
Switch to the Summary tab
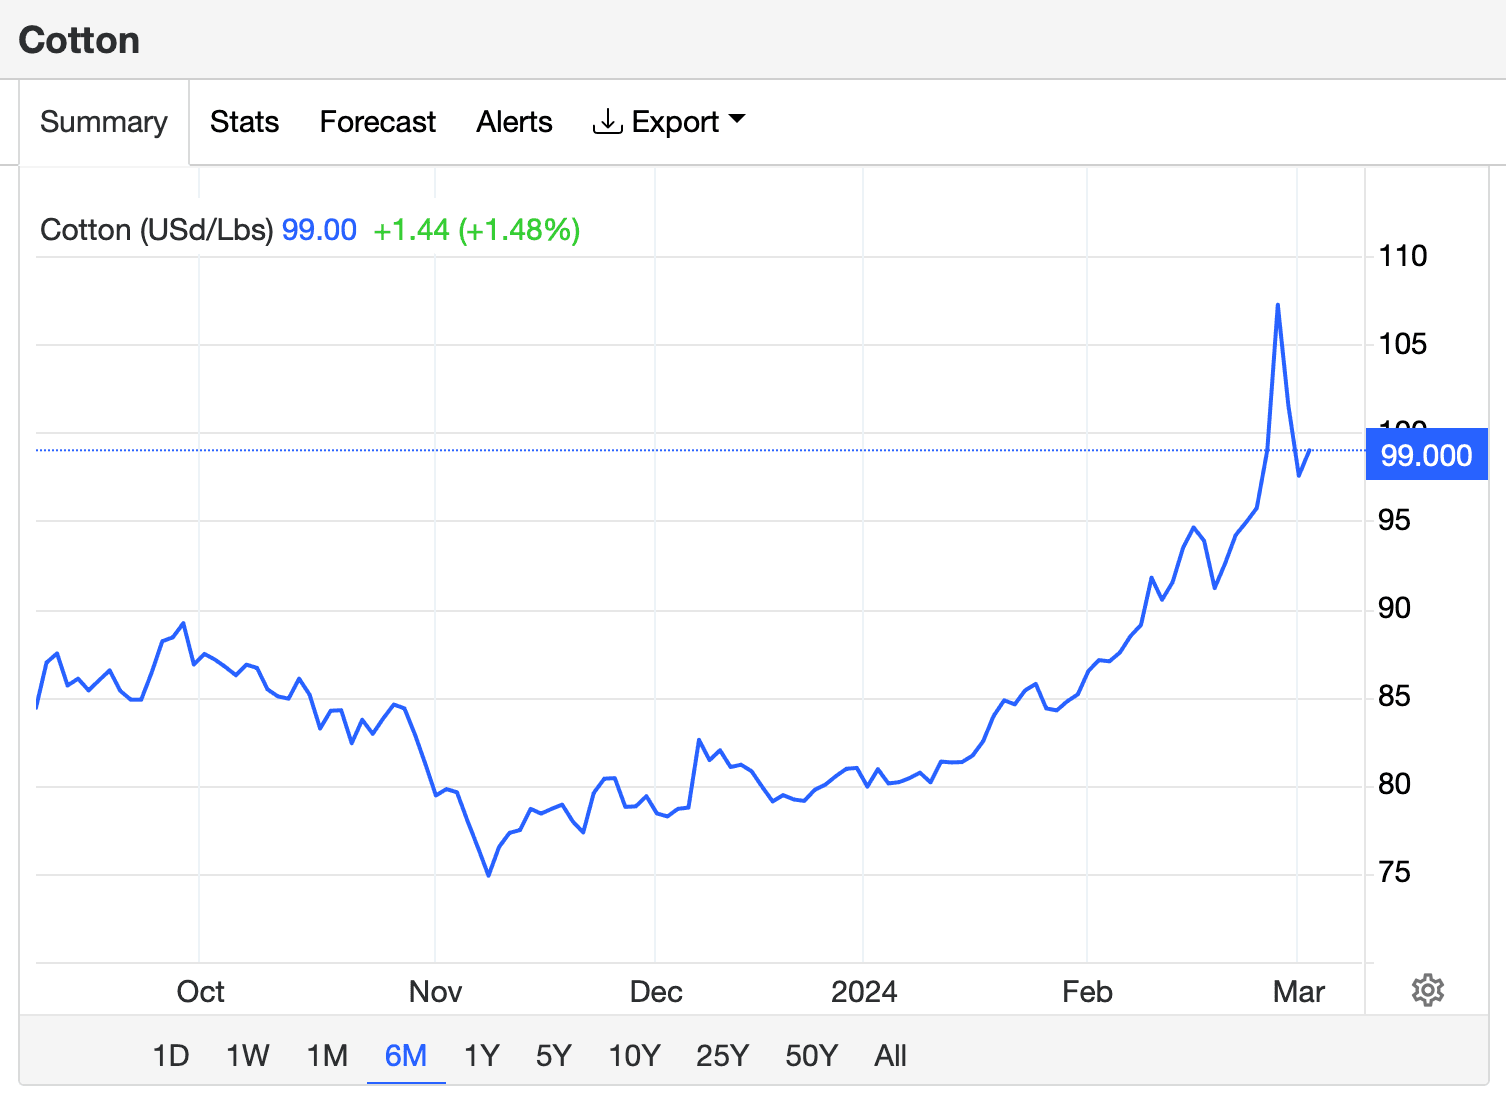coord(104,122)
